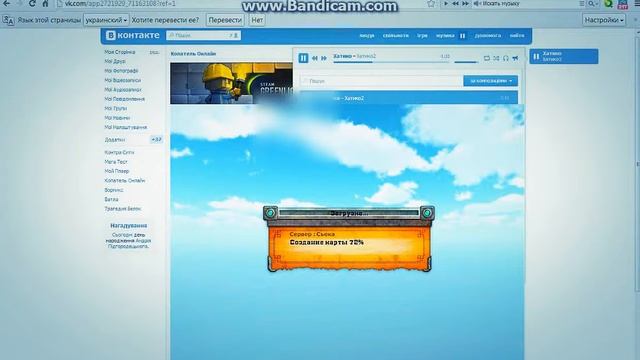This screenshot has width=640, height=360.
Task: Click browser back arrow
Action: 7,4
